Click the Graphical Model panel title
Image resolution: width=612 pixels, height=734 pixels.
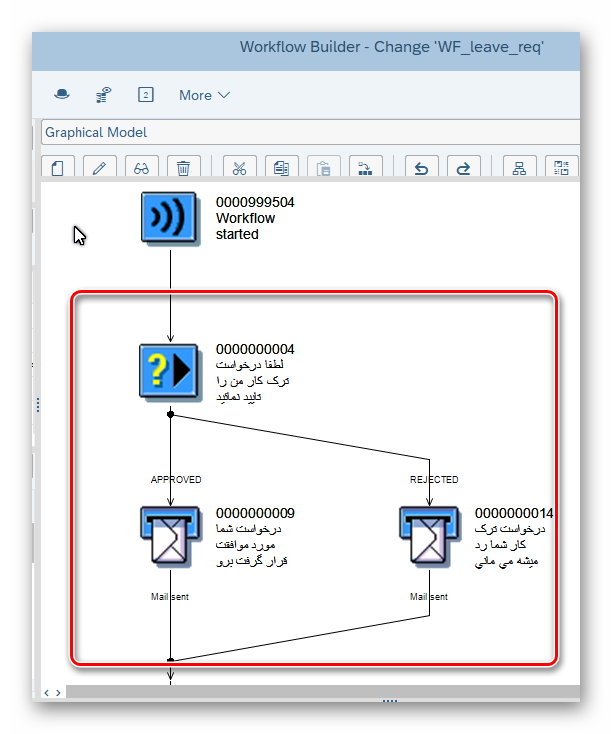tap(96, 132)
